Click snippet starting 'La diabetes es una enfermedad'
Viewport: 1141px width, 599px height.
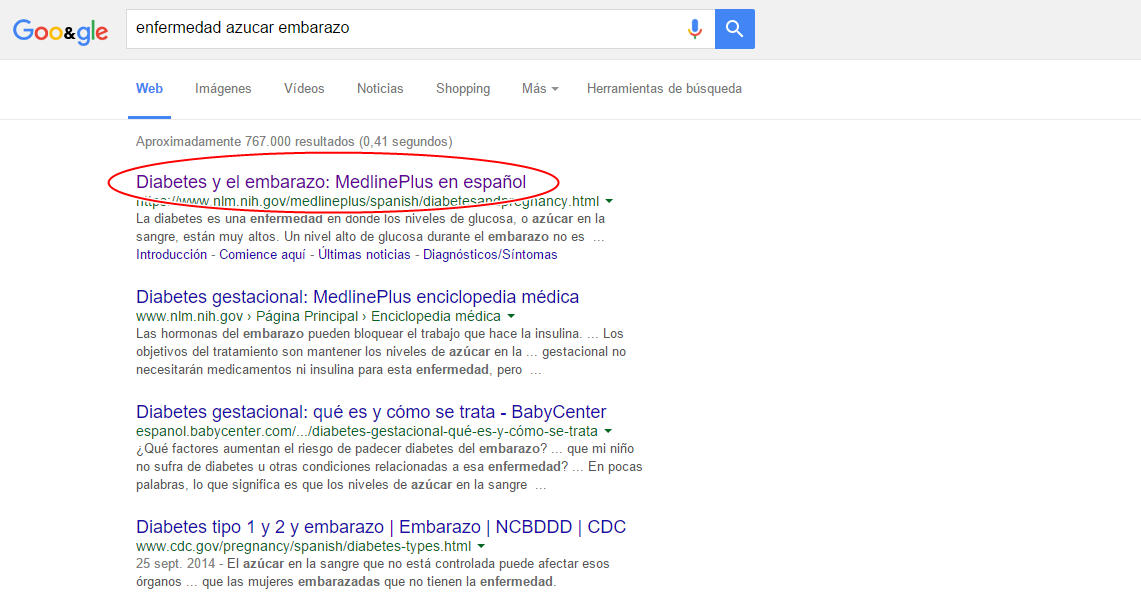[x=370, y=228]
